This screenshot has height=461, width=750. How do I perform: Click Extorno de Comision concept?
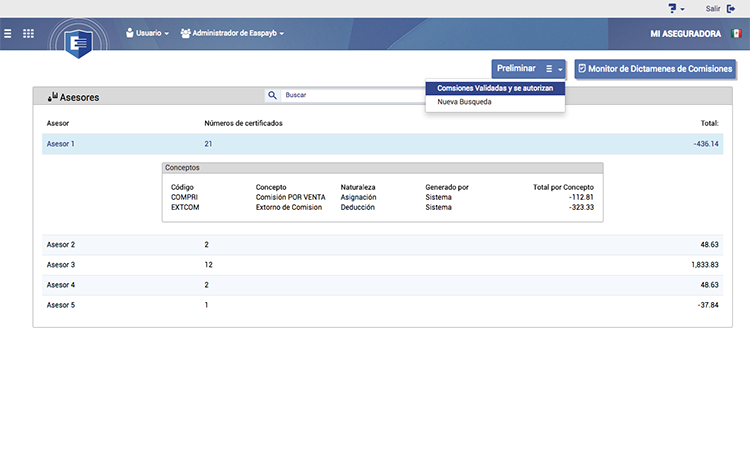pyautogui.click(x=289, y=207)
